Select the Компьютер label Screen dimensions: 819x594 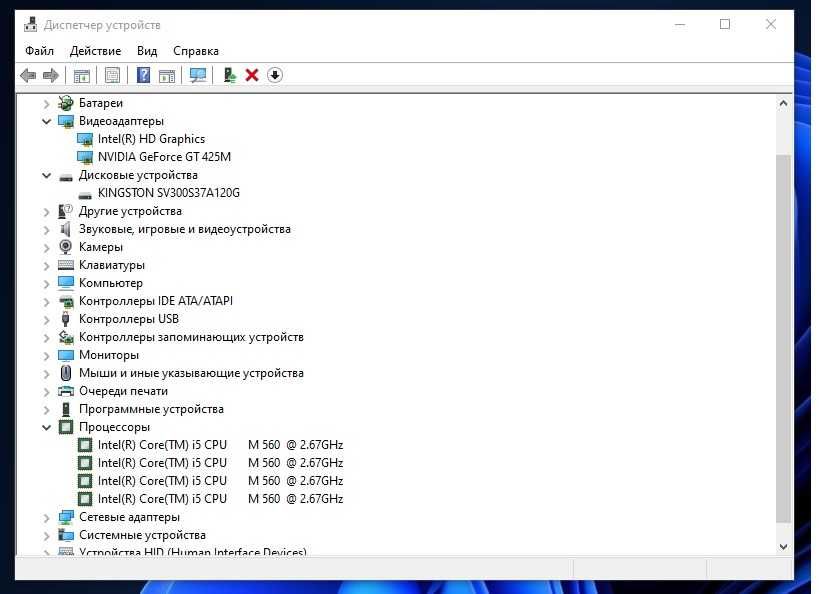click(111, 283)
